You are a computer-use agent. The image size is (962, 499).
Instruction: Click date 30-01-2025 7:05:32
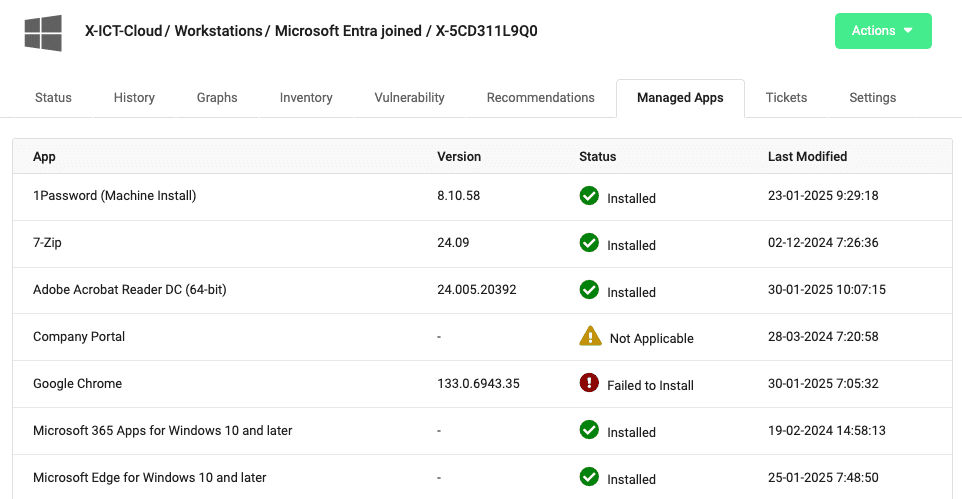[x=823, y=384]
